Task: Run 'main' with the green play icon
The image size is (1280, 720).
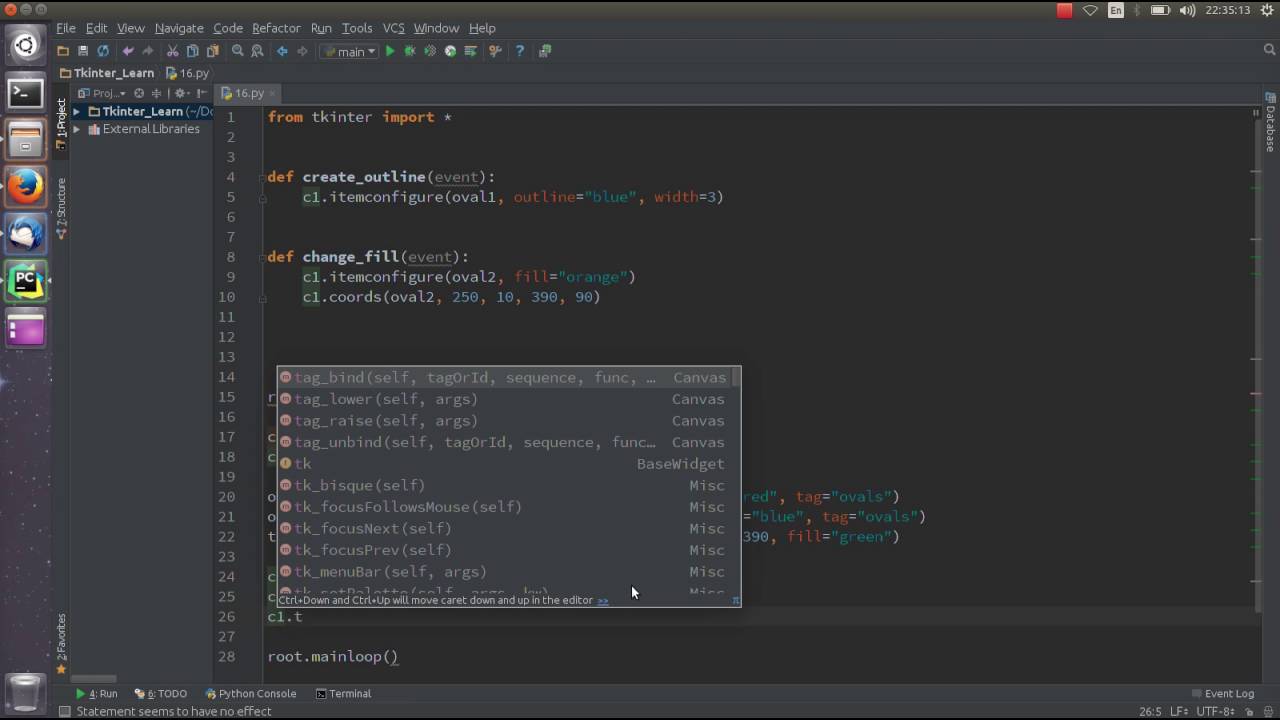Action: pos(390,51)
